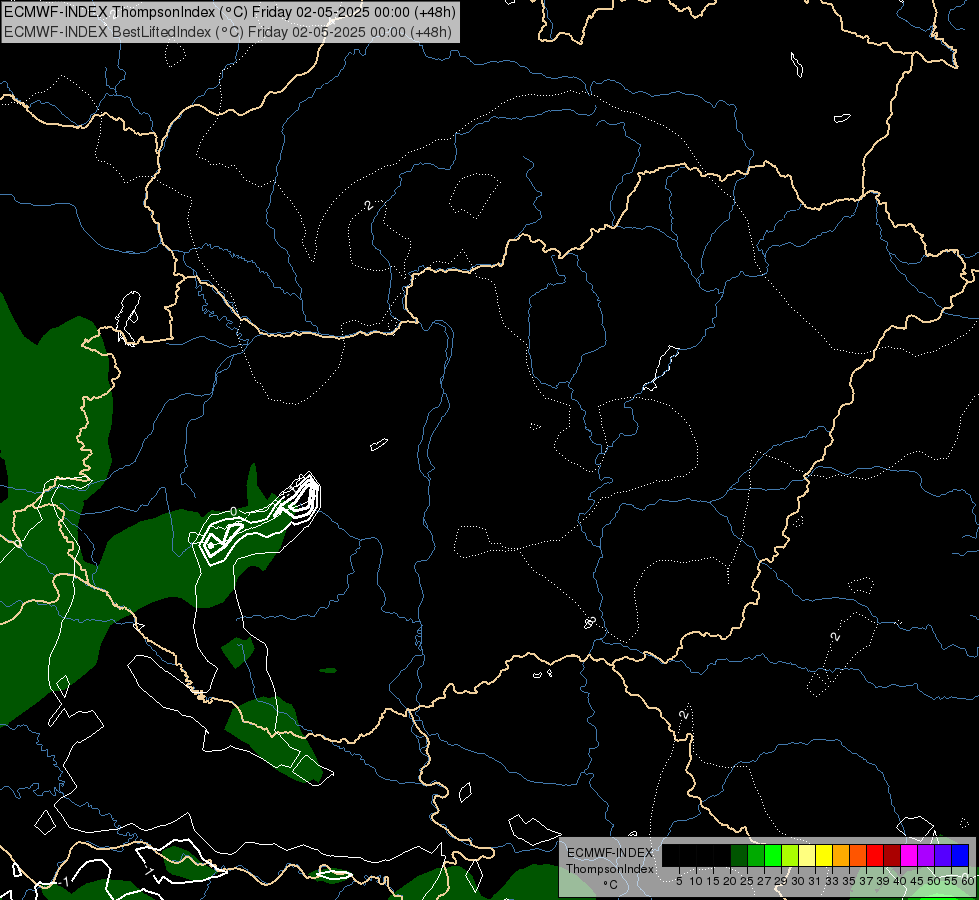Image resolution: width=979 pixels, height=900 pixels.
Task: Click the ECMWF-INDEX label inside the legend
Action: click(x=610, y=853)
